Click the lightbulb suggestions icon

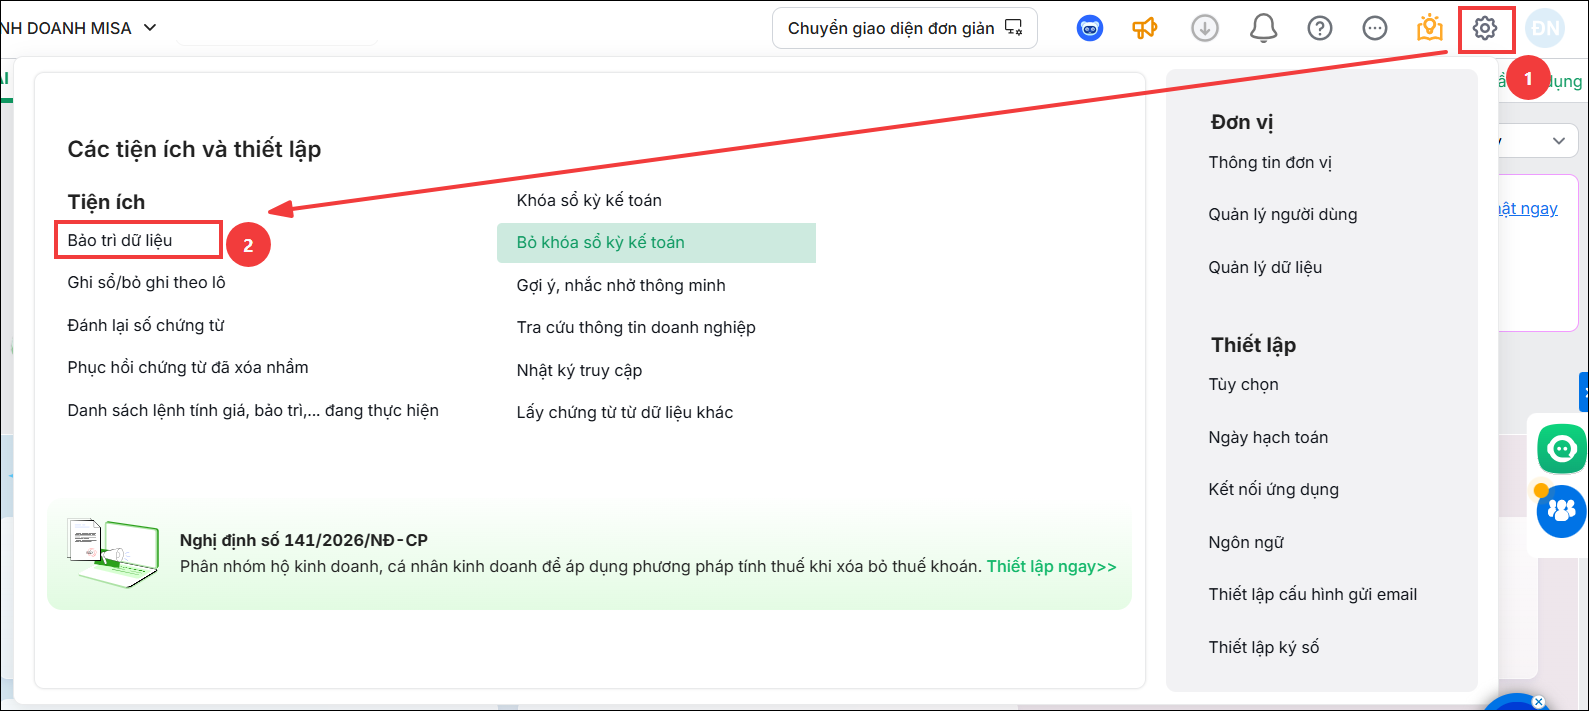point(1430,28)
